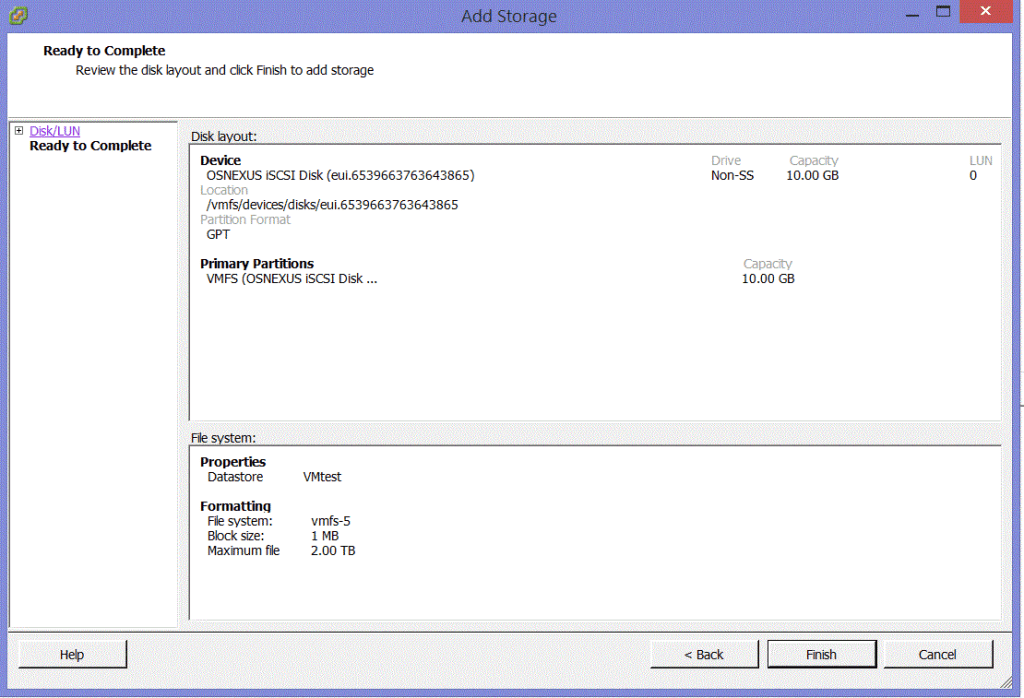Click the GPT partition format value

tap(218, 235)
